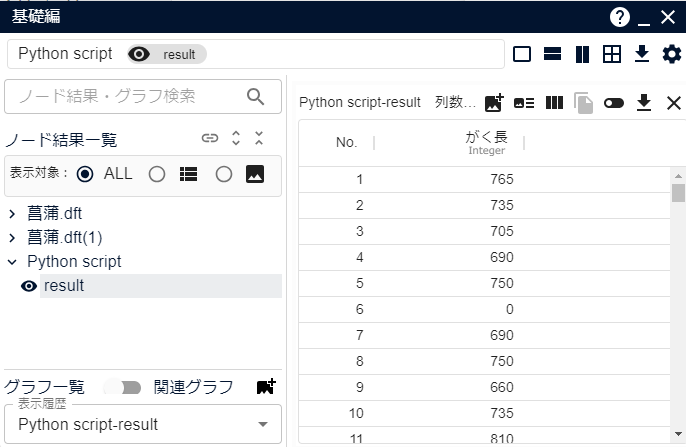Click the copy icon in result panel
Viewport: 686px width, 447px height.
(583, 103)
